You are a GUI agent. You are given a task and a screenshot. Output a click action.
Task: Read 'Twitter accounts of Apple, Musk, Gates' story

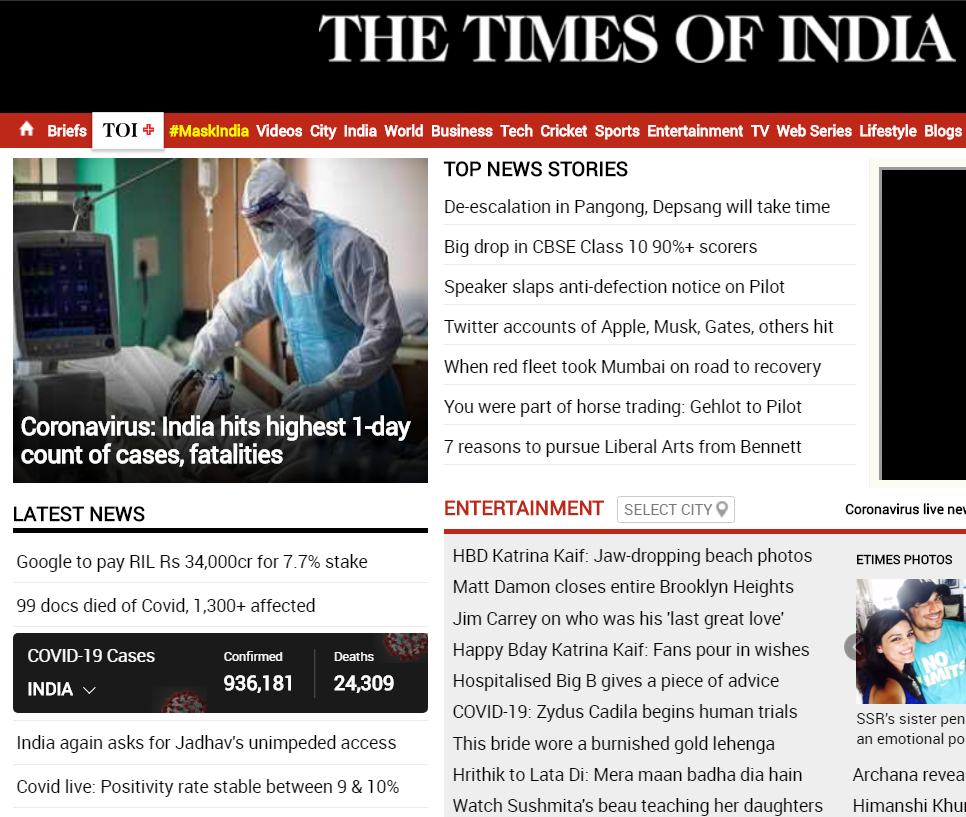(638, 327)
